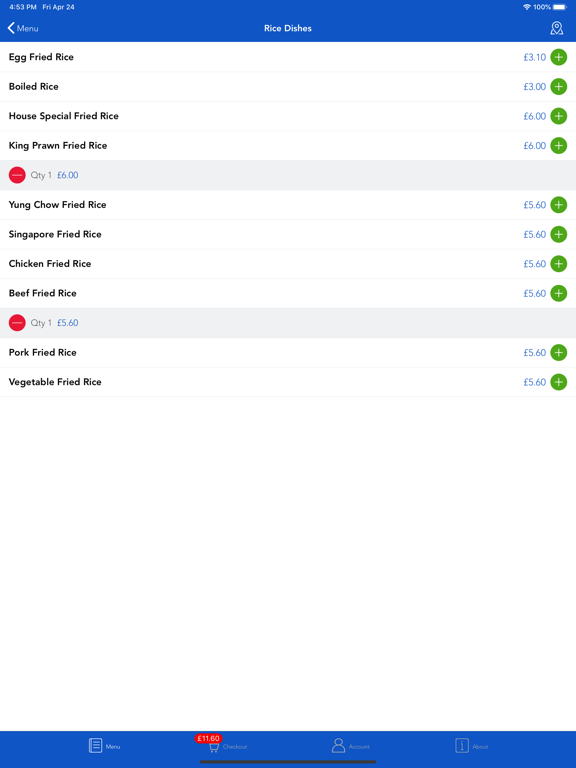The image size is (576, 768).
Task: Add Pork Fried Rice to basket
Action: coord(558,352)
